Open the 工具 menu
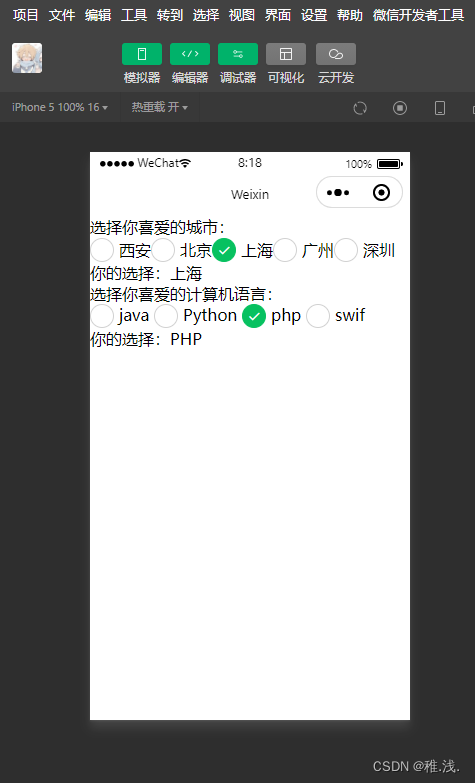 point(134,15)
